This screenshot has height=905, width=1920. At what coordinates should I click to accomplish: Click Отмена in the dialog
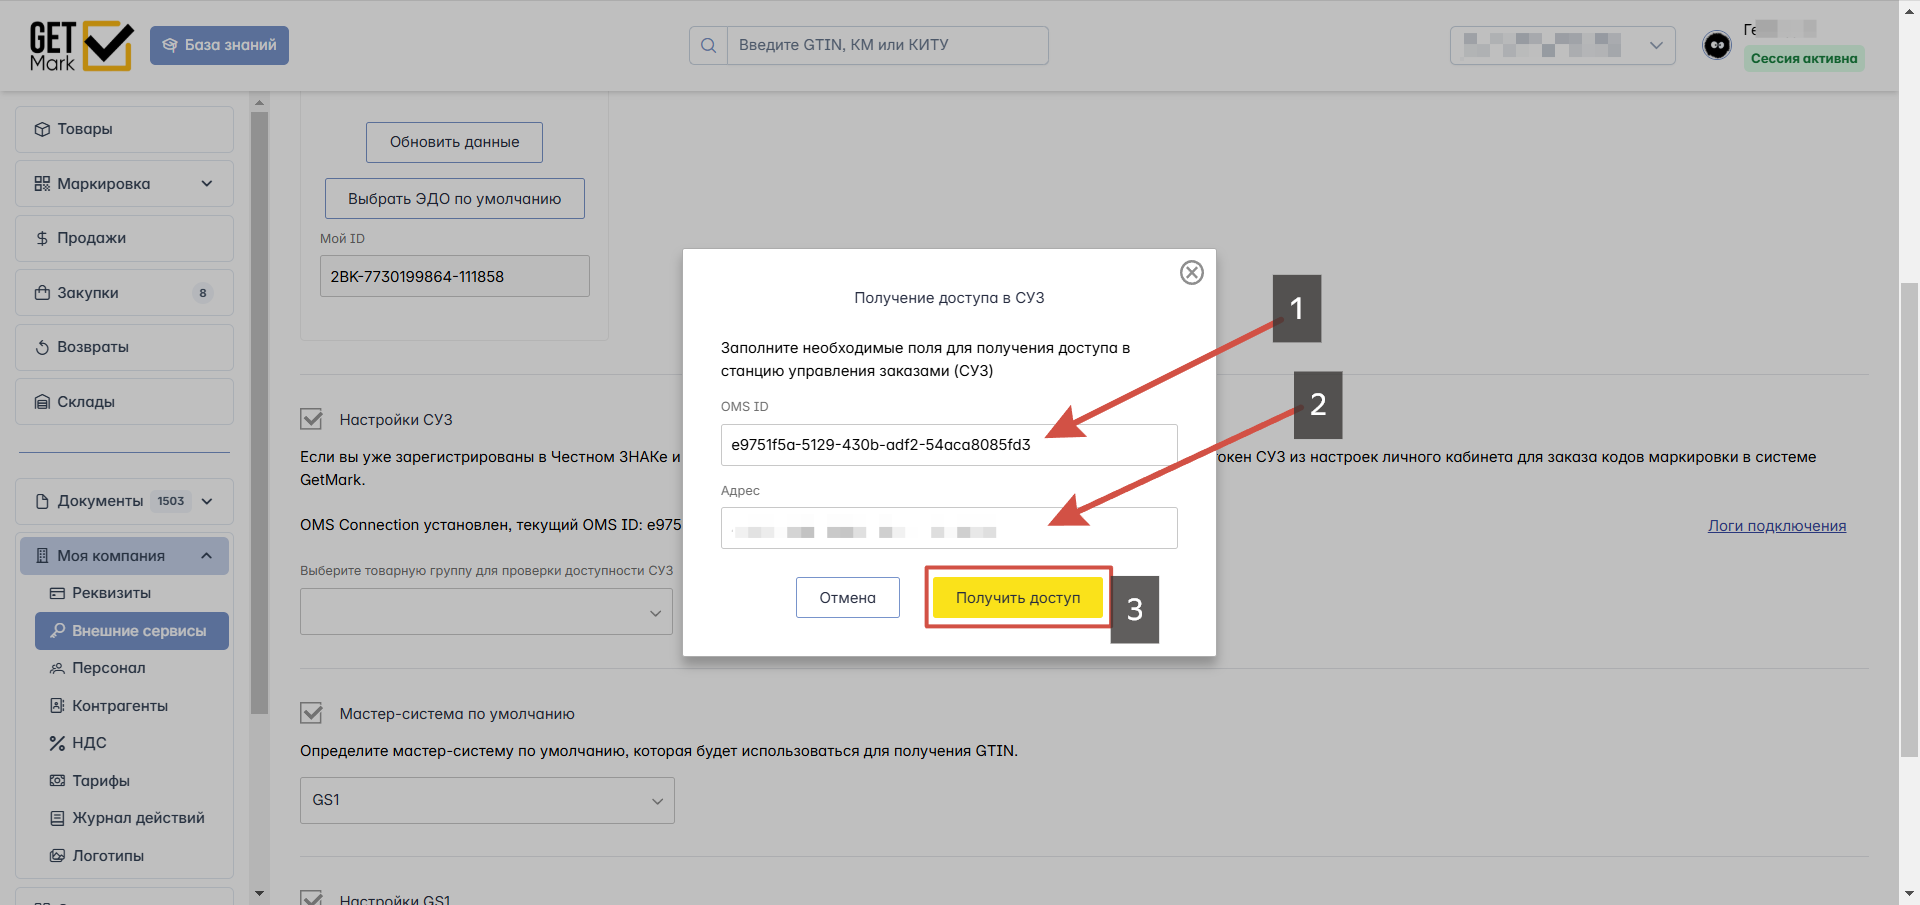[848, 598]
